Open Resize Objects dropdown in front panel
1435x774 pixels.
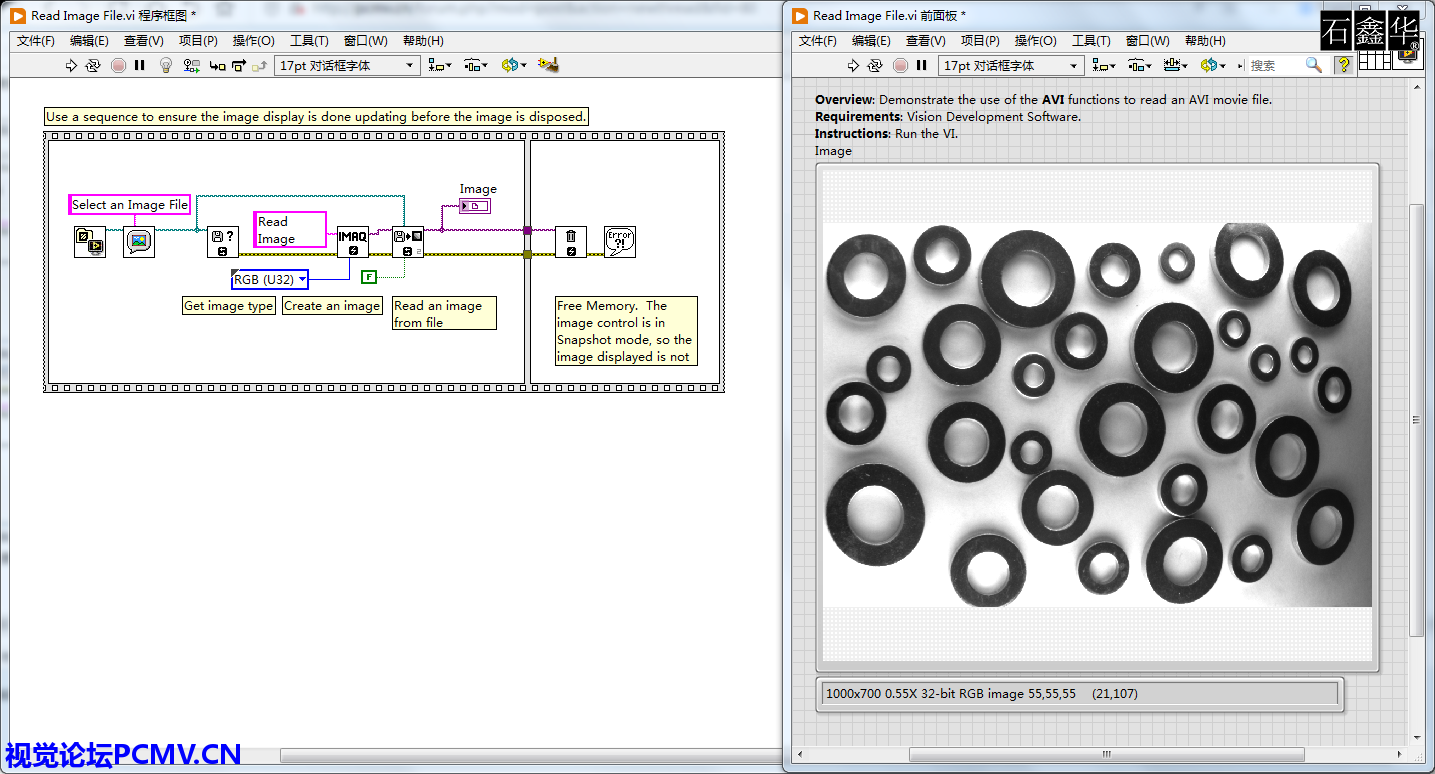pos(1176,65)
